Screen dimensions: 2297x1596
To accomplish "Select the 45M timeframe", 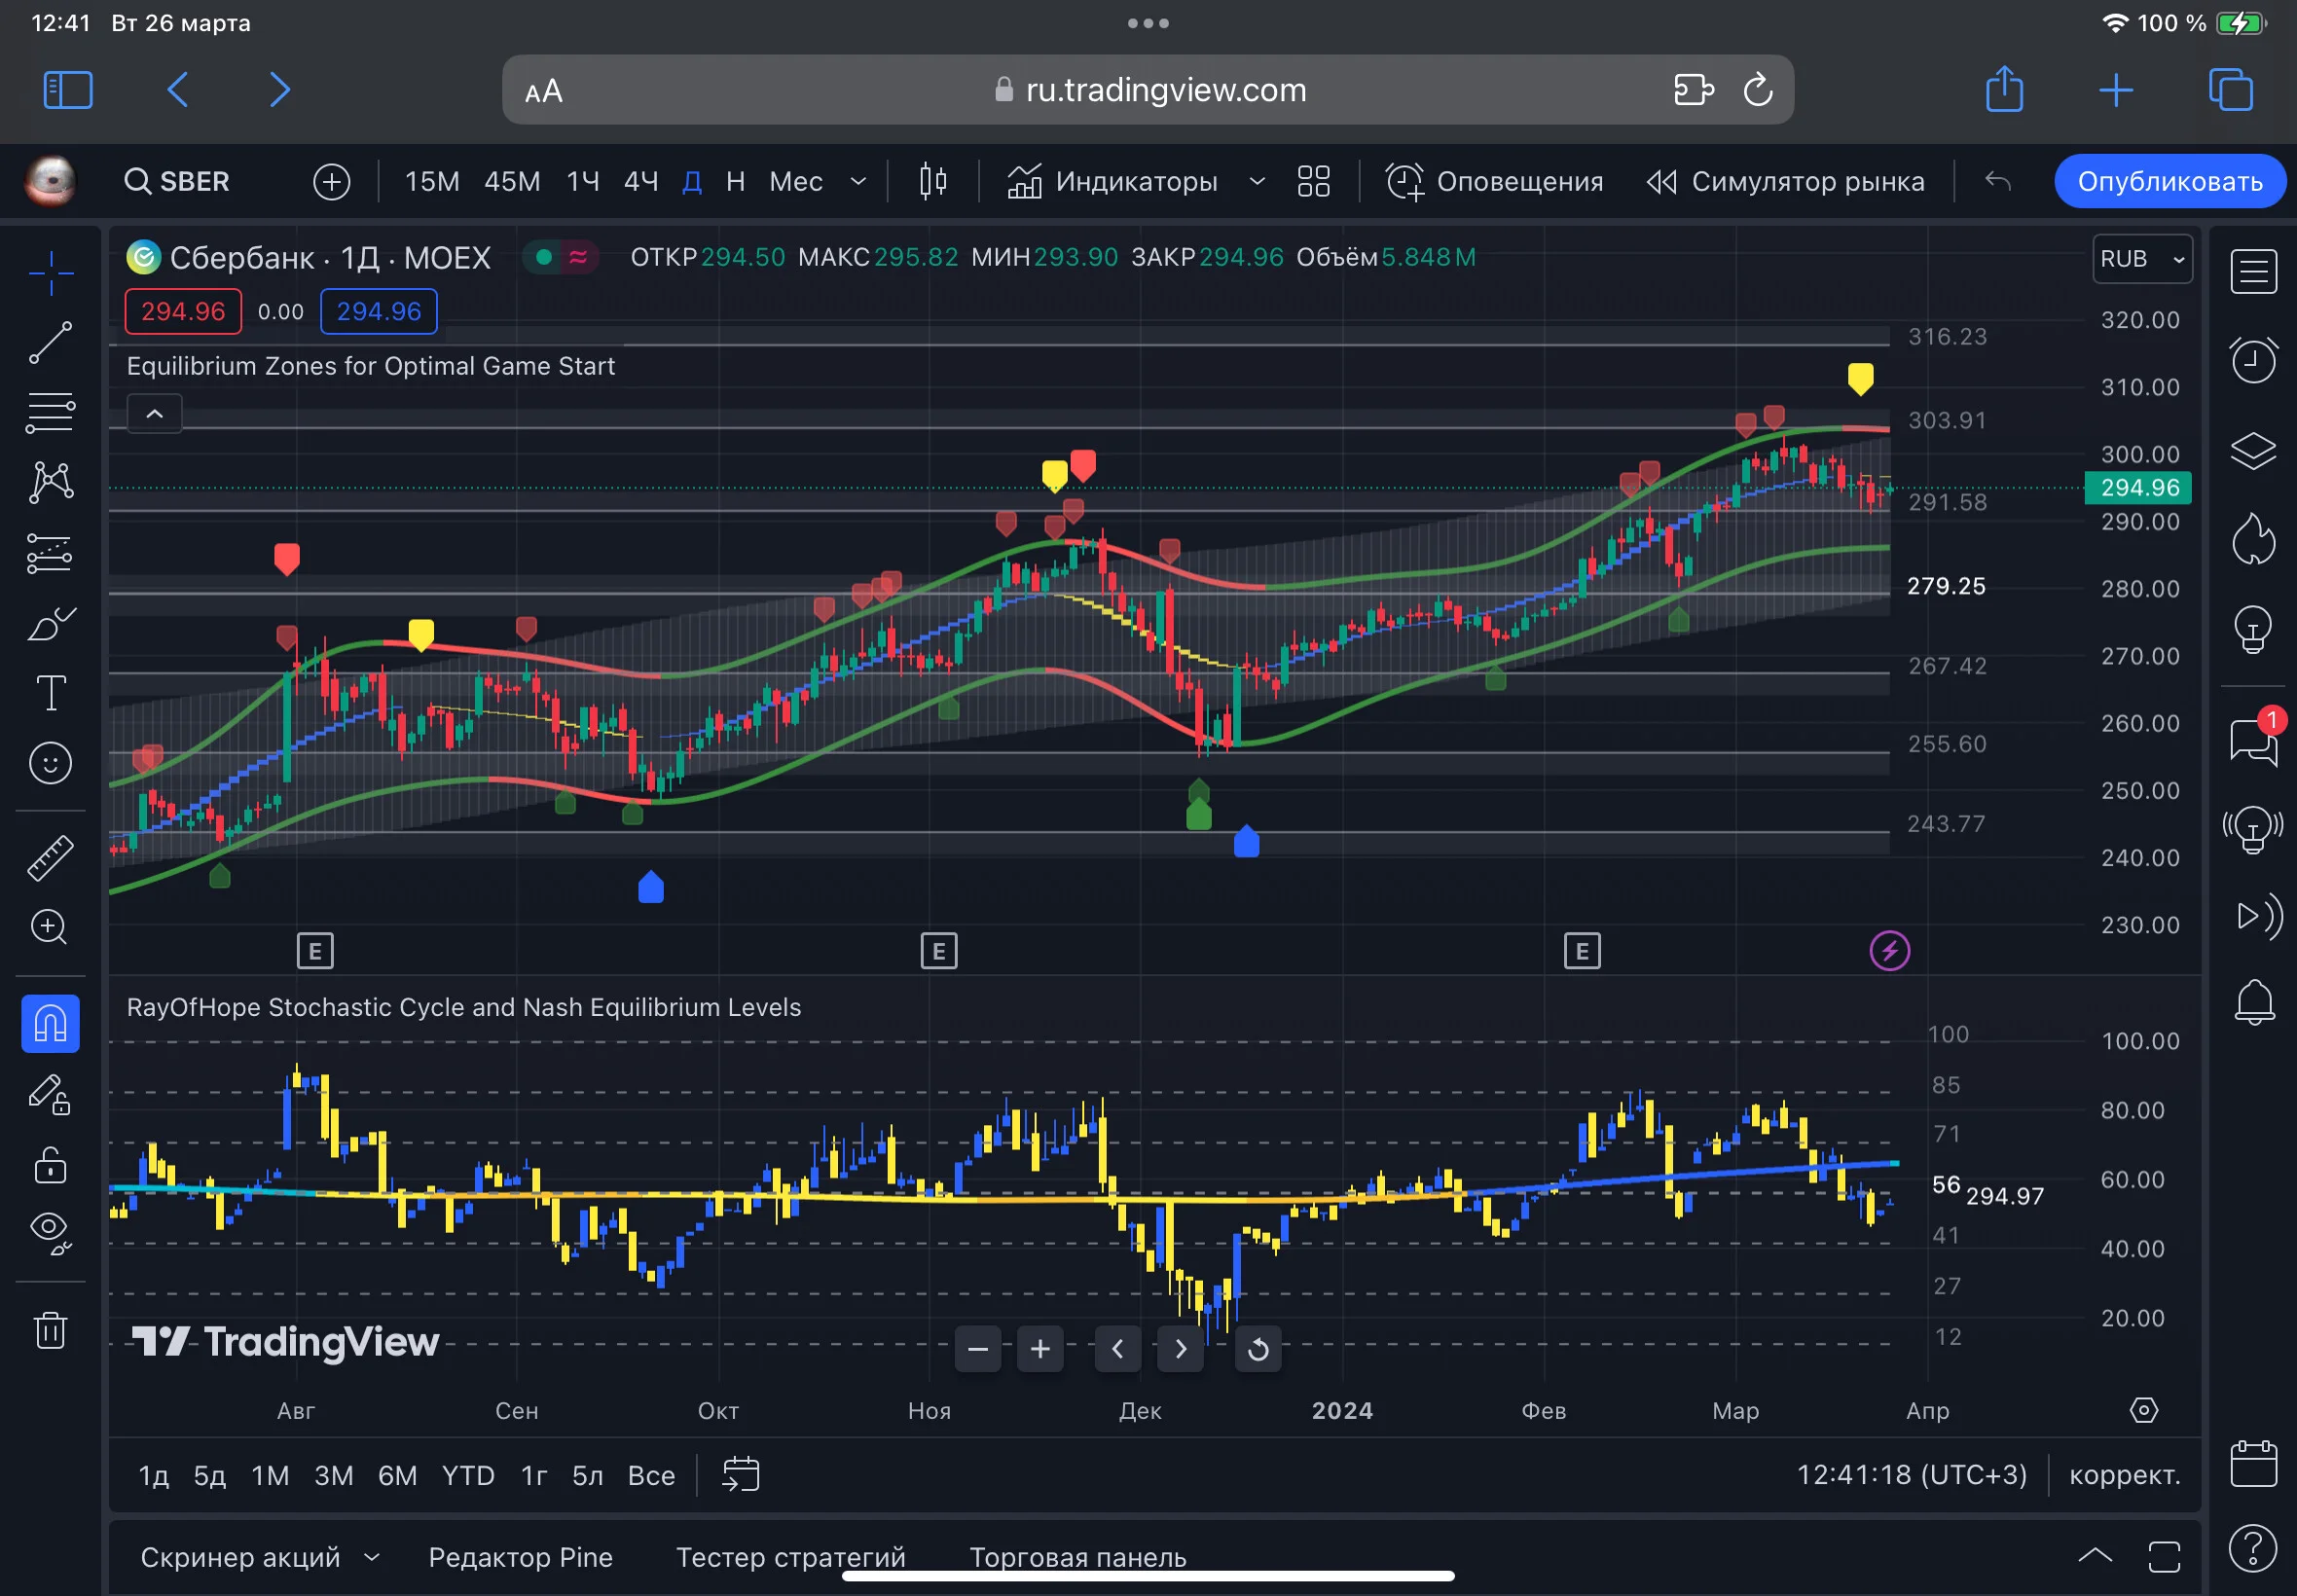I will (x=512, y=182).
